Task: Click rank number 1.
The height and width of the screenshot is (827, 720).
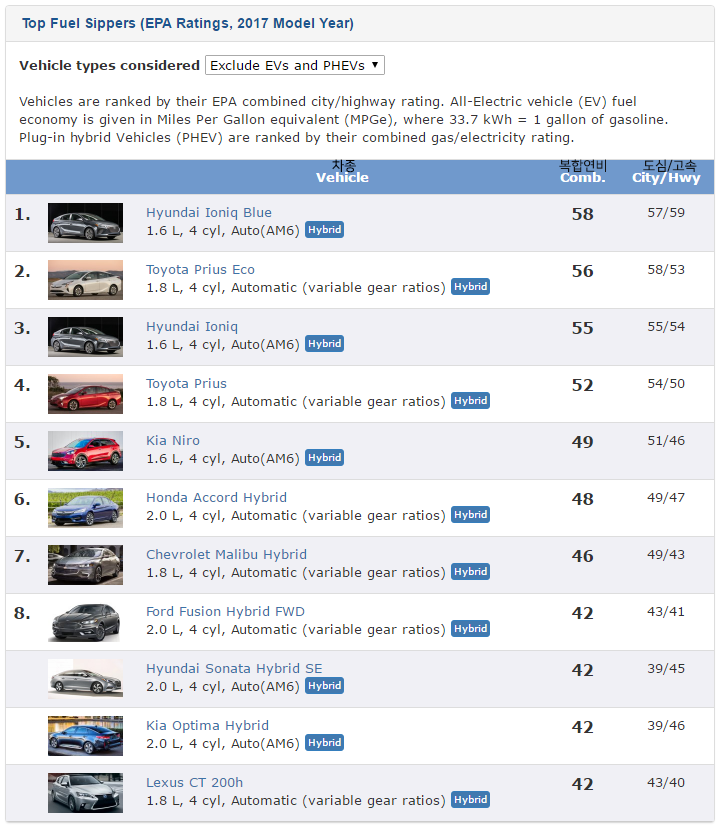Action: pyautogui.click(x=22, y=214)
